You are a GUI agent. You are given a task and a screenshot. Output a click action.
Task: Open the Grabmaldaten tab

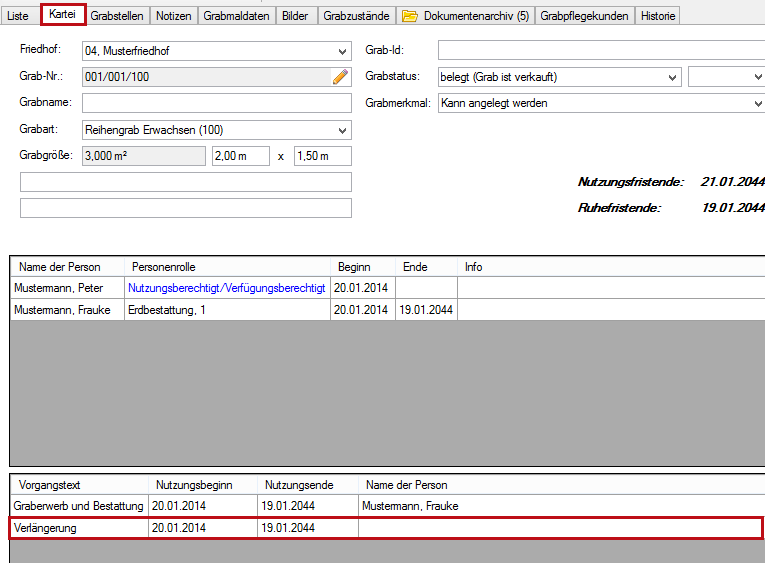click(236, 16)
